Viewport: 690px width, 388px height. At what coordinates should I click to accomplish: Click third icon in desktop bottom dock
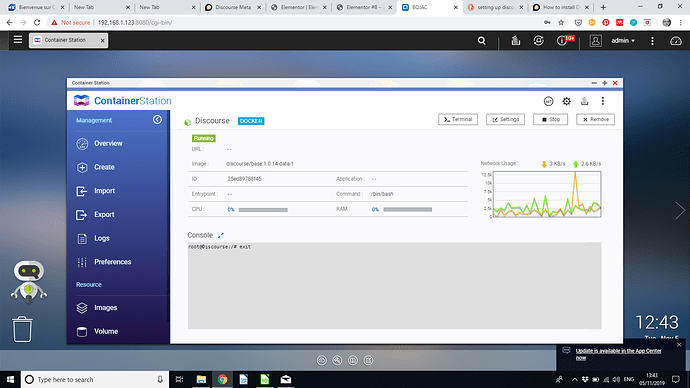click(352, 360)
